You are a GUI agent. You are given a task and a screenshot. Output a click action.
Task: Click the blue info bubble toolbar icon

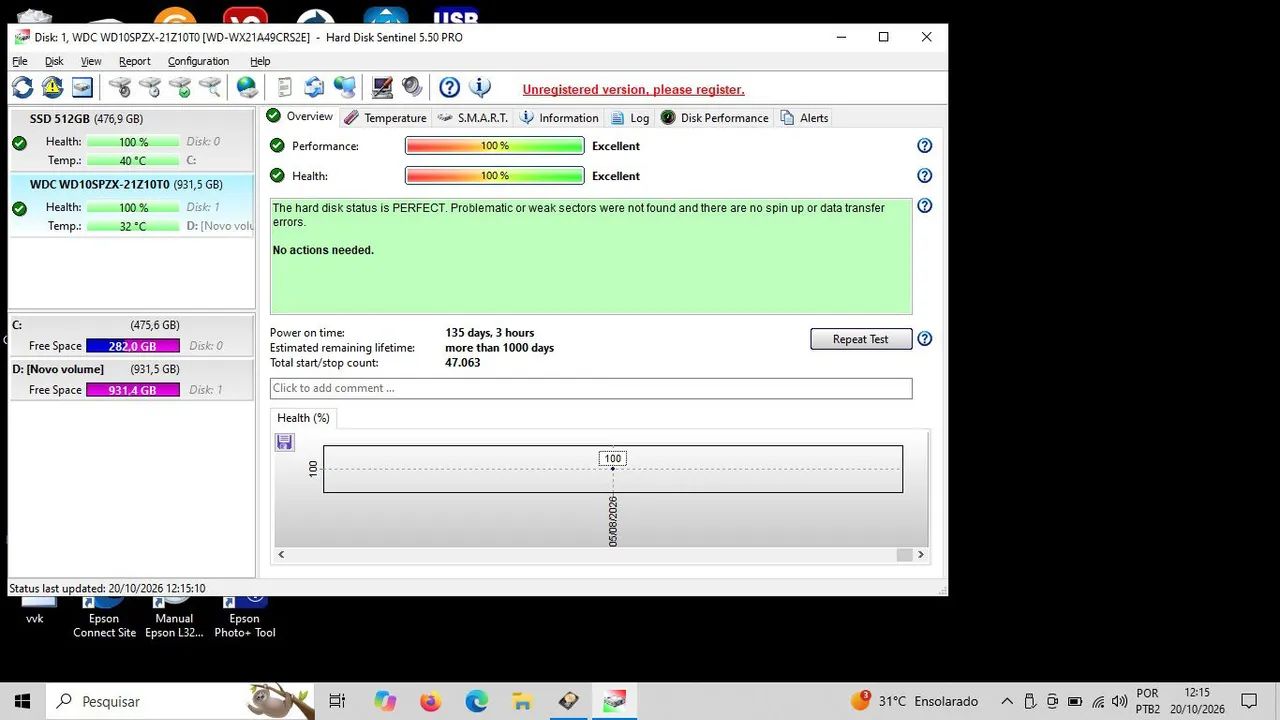(x=480, y=88)
